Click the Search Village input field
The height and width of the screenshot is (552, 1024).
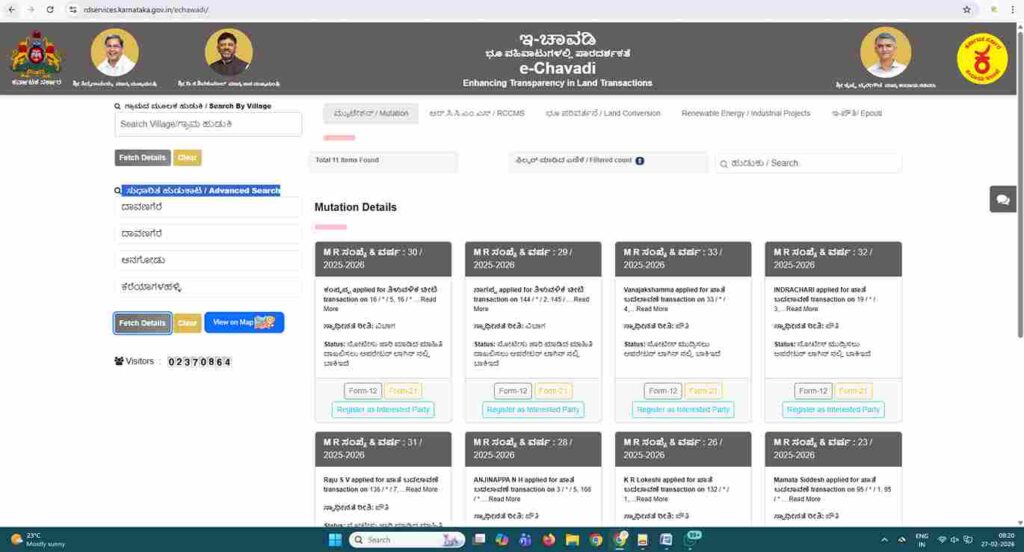point(208,124)
